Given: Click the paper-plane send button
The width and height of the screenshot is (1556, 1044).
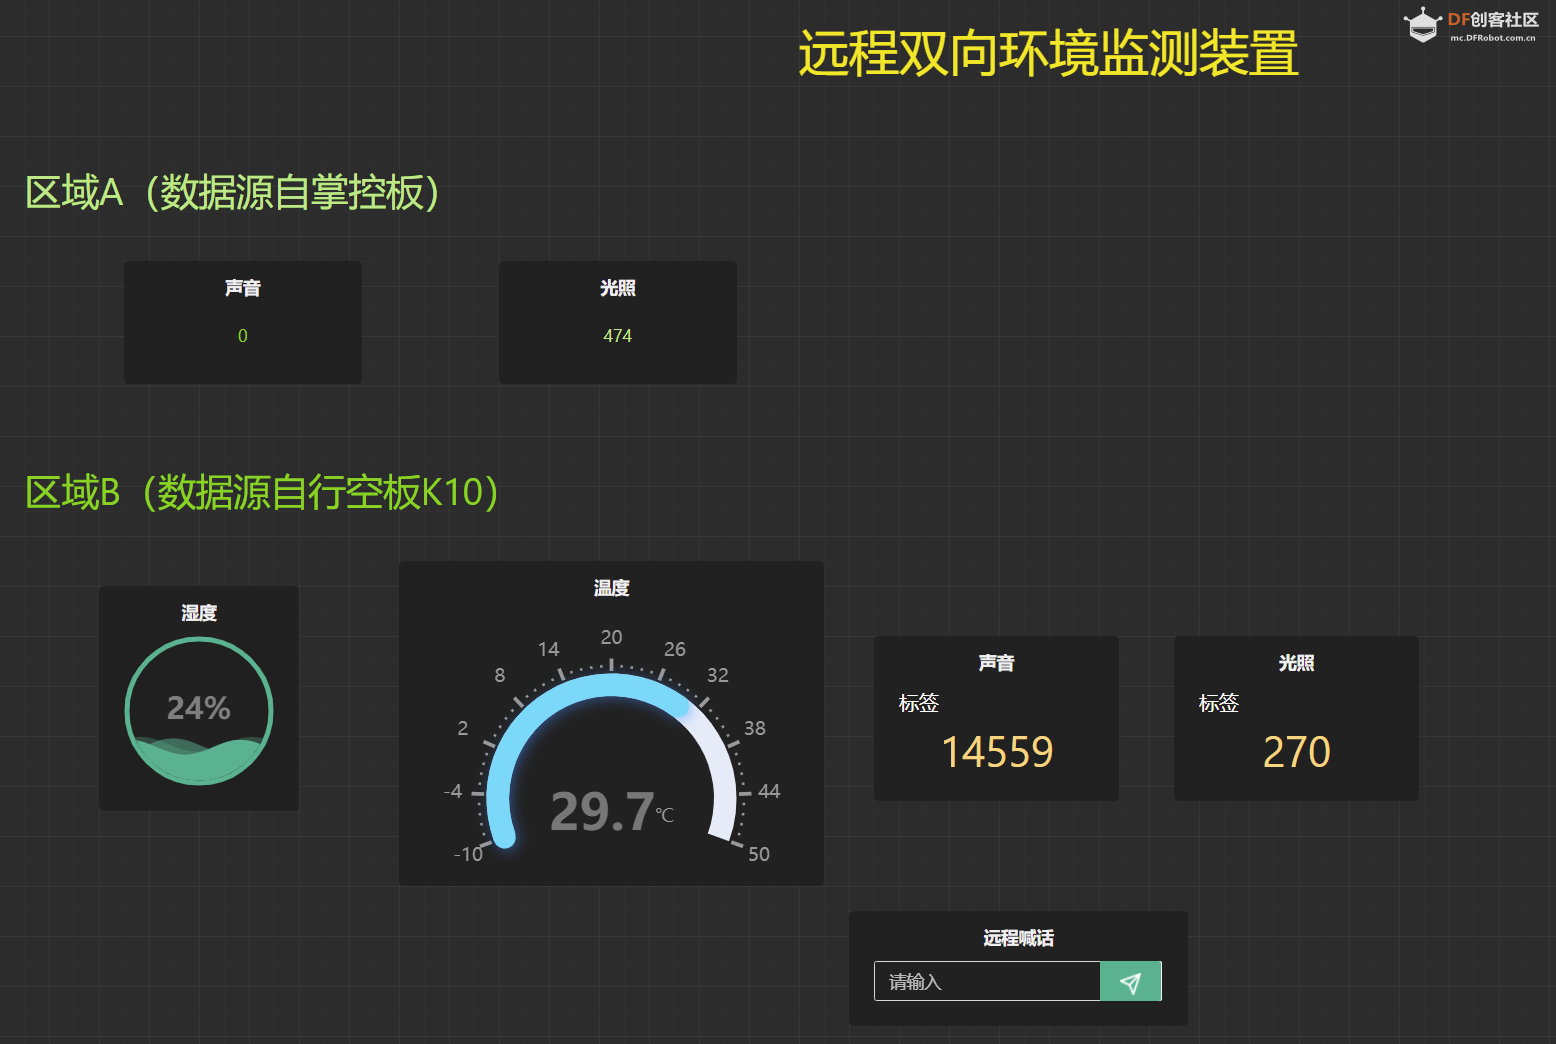Looking at the screenshot, I should point(1130,981).
